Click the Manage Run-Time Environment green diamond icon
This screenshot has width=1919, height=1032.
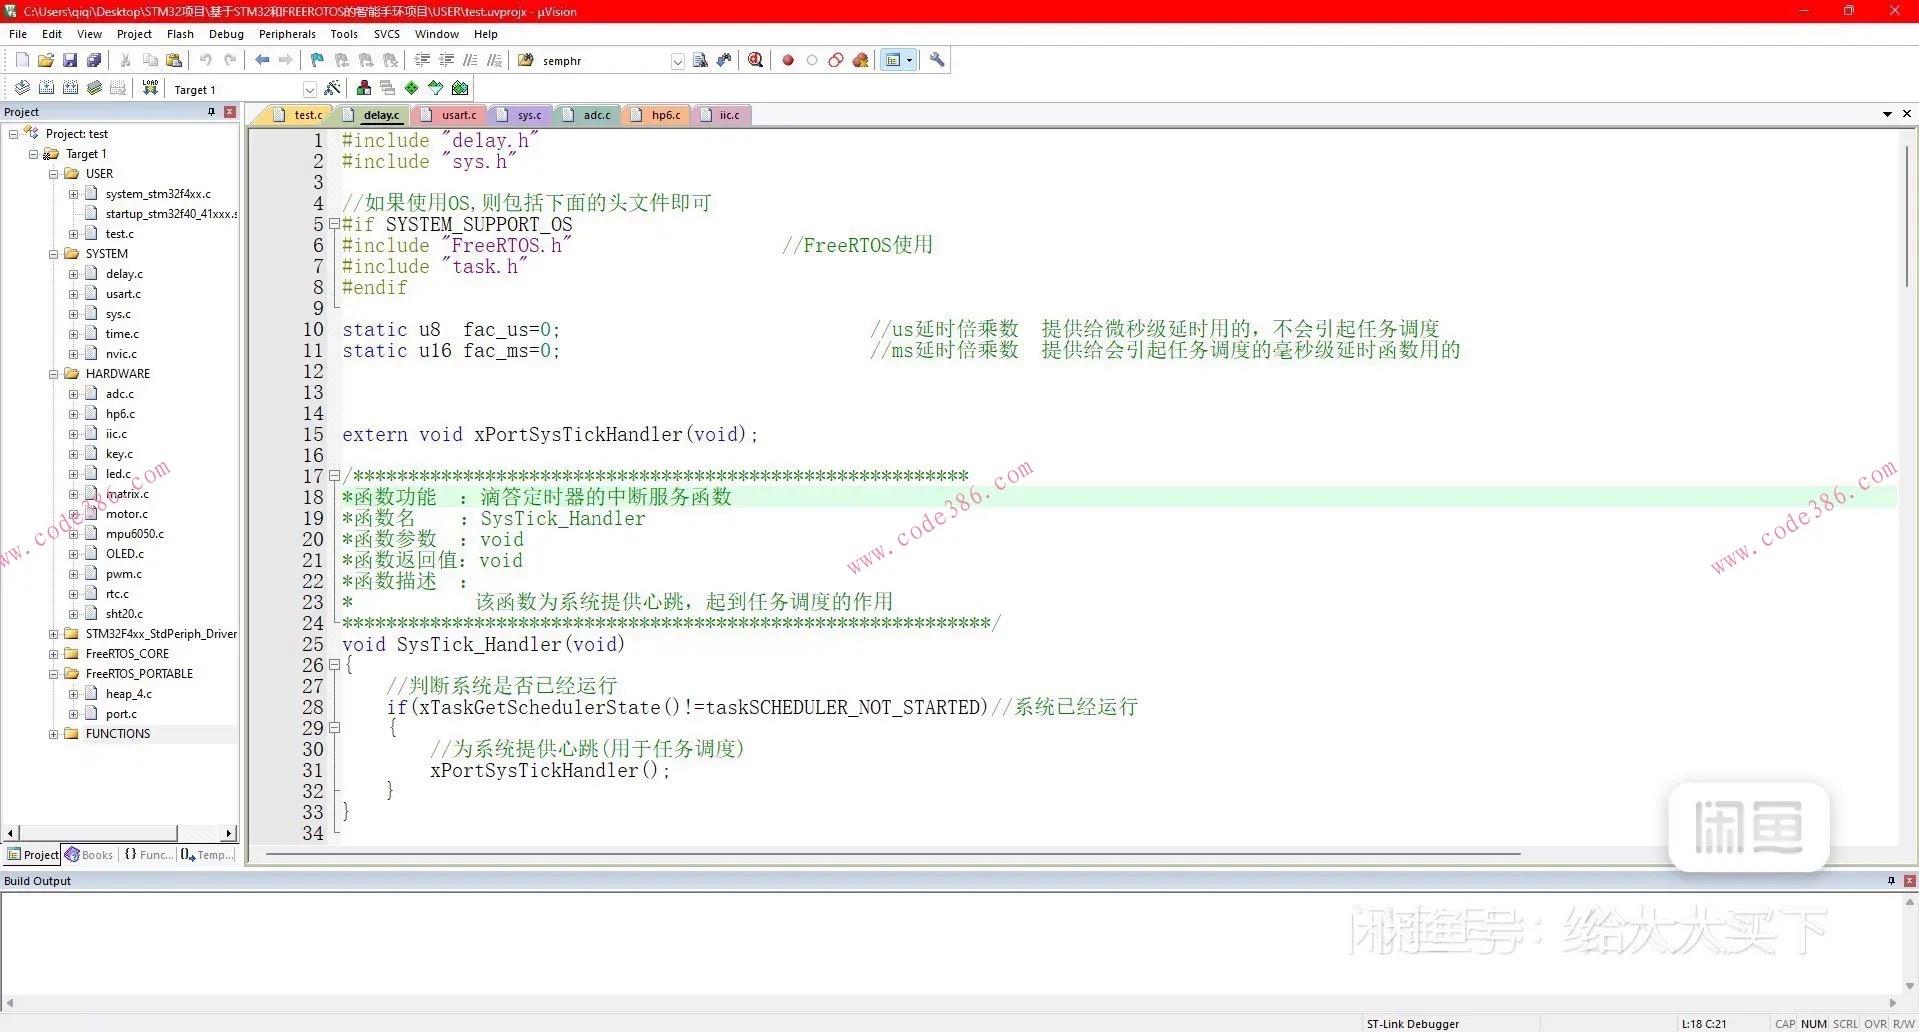coord(411,89)
